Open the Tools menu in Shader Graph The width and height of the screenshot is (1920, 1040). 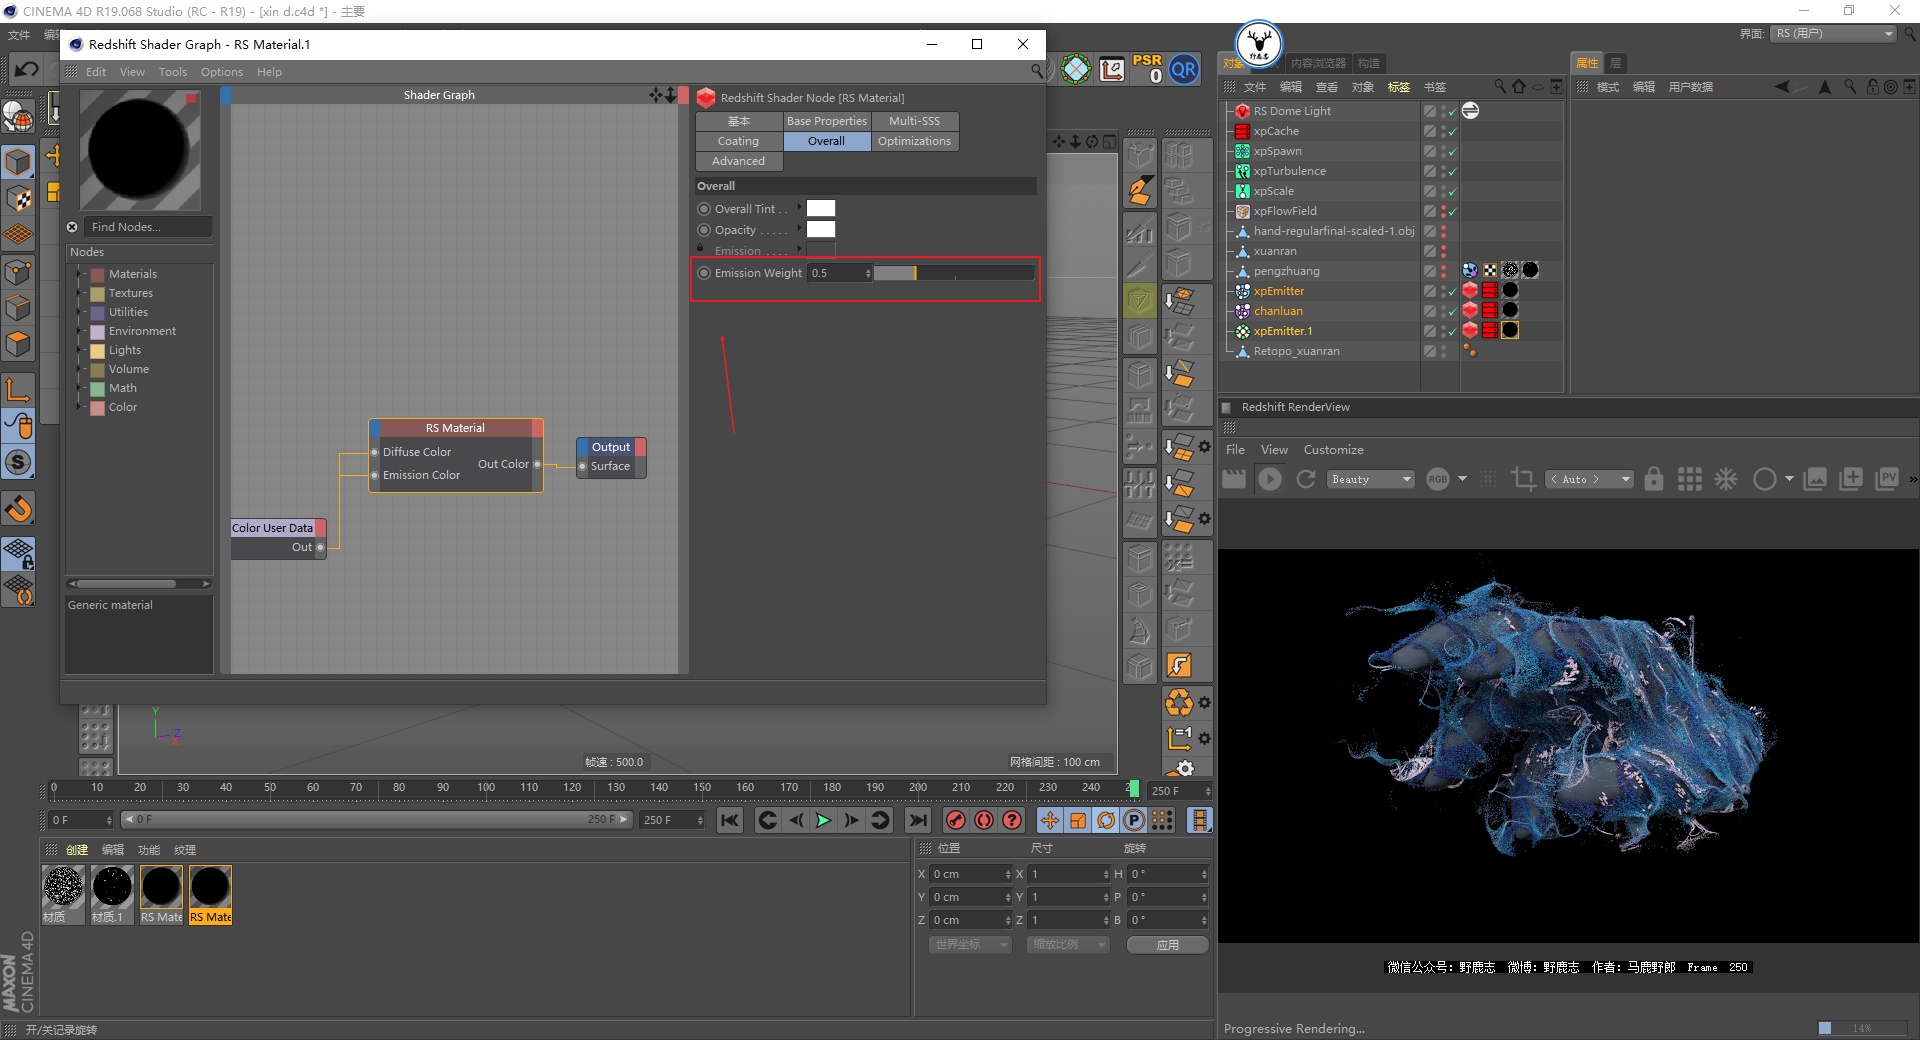click(173, 72)
